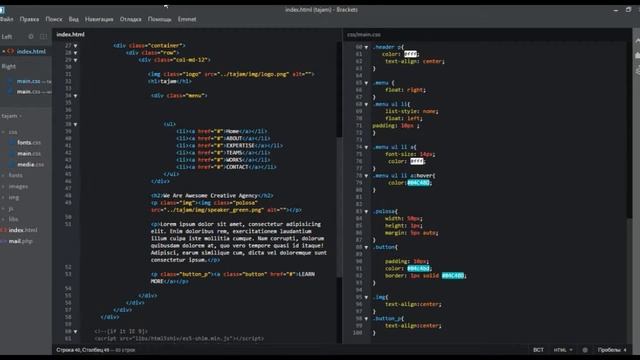Click #04C4DD border color on line 92

click(x=453, y=276)
